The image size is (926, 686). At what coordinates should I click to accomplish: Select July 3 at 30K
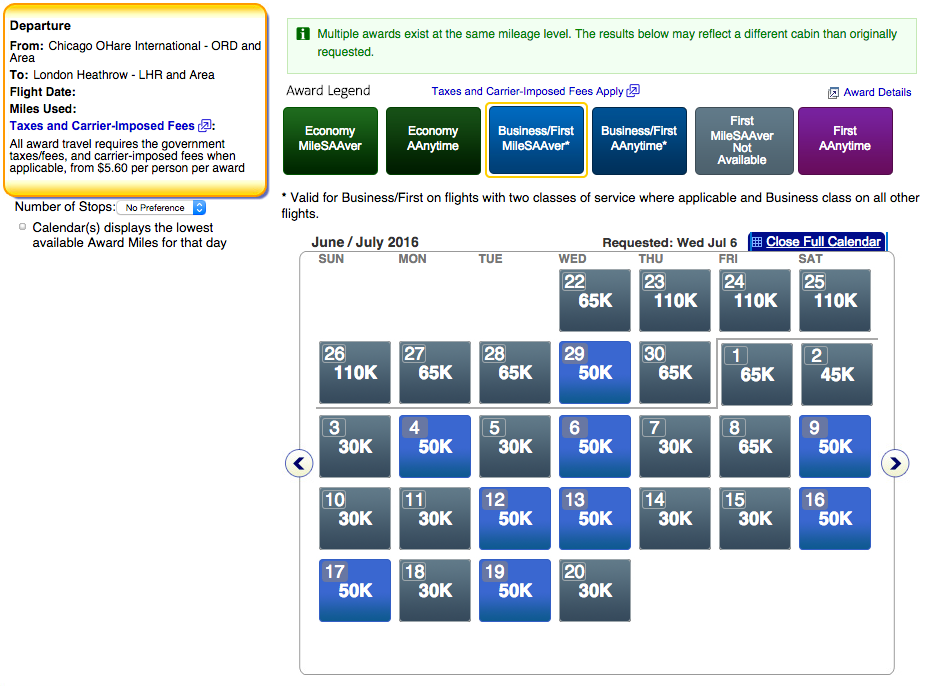click(355, 446)
